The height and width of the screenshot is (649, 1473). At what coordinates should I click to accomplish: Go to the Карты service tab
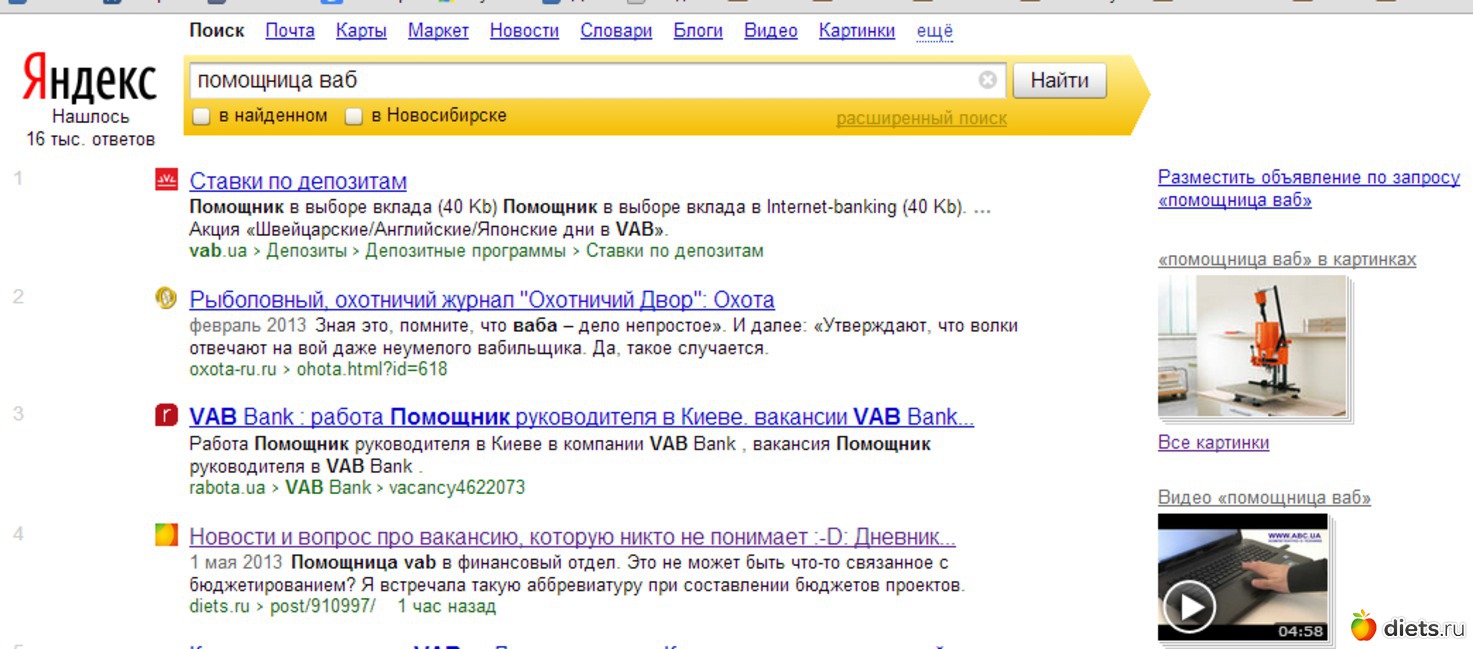click(x=361, y=31)
